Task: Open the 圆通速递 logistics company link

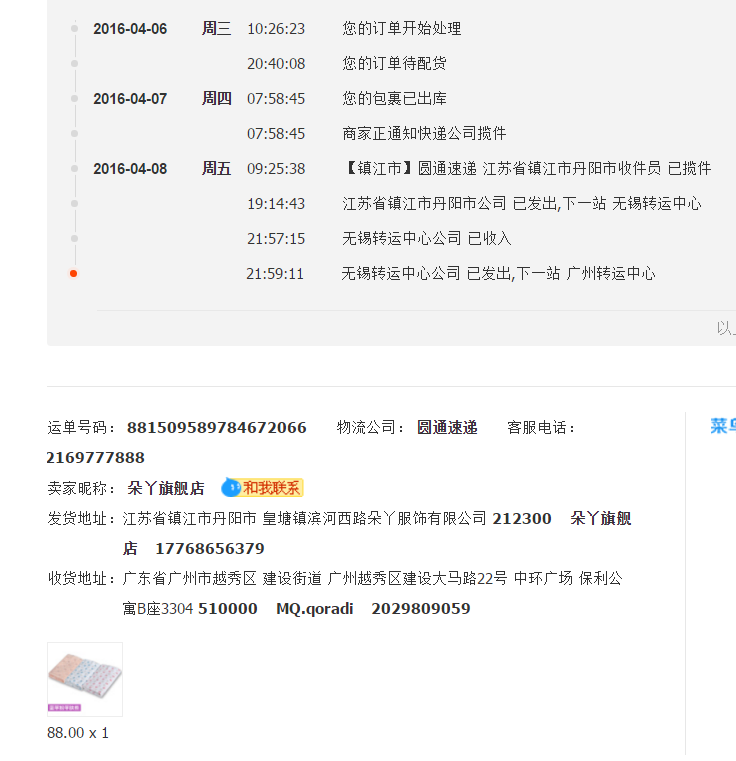Action: 447,428
